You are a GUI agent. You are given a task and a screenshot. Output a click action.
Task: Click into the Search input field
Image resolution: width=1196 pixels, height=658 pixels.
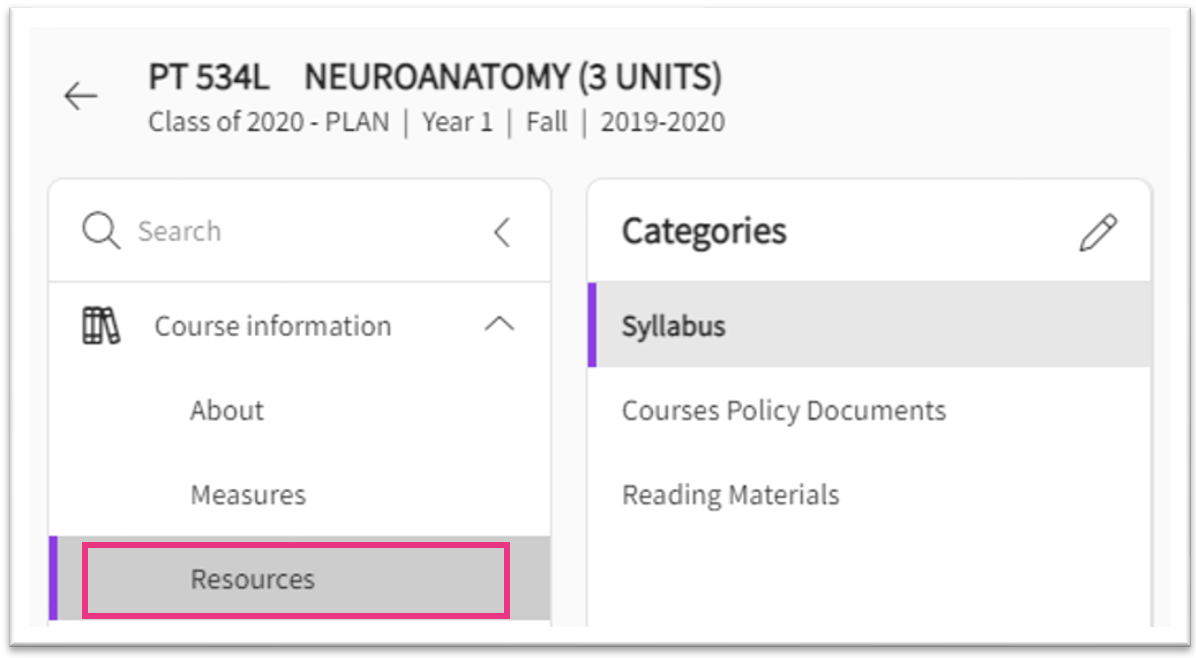tap(300, 231)
